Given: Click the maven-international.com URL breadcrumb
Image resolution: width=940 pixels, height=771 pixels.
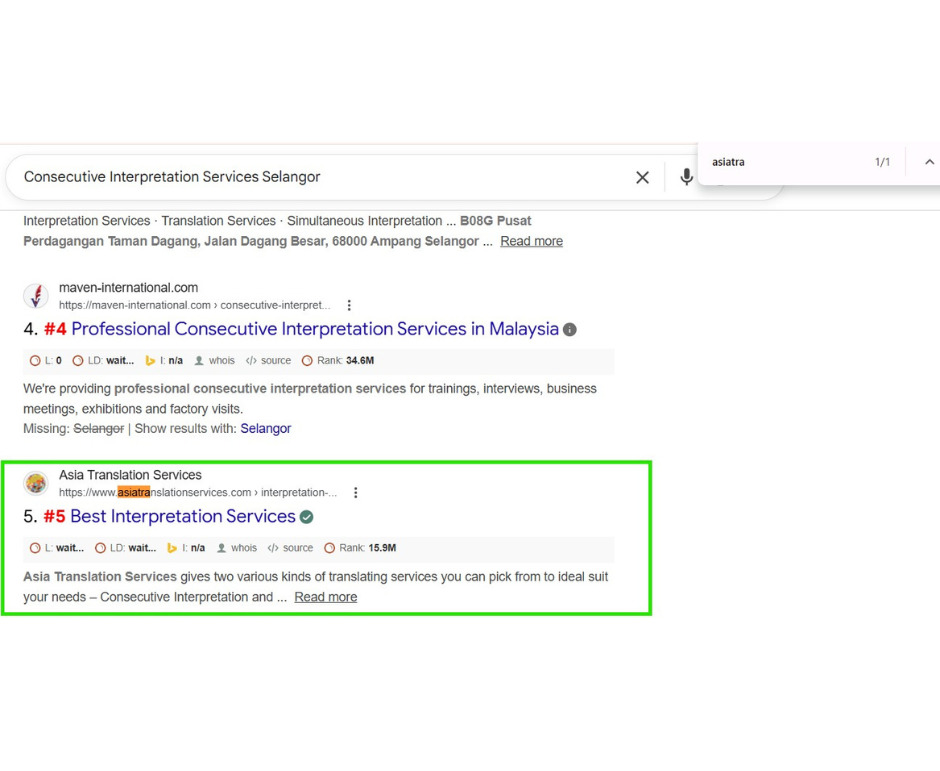Looking at the screenshot, I should pyautogui.click(x=194, y=305).
